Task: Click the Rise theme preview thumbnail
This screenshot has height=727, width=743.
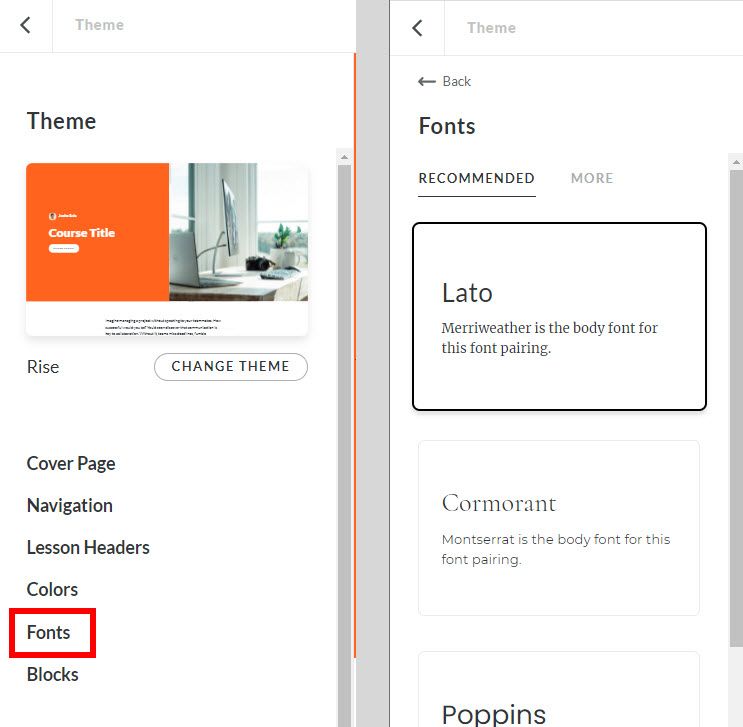Action: tap(167, 249)
